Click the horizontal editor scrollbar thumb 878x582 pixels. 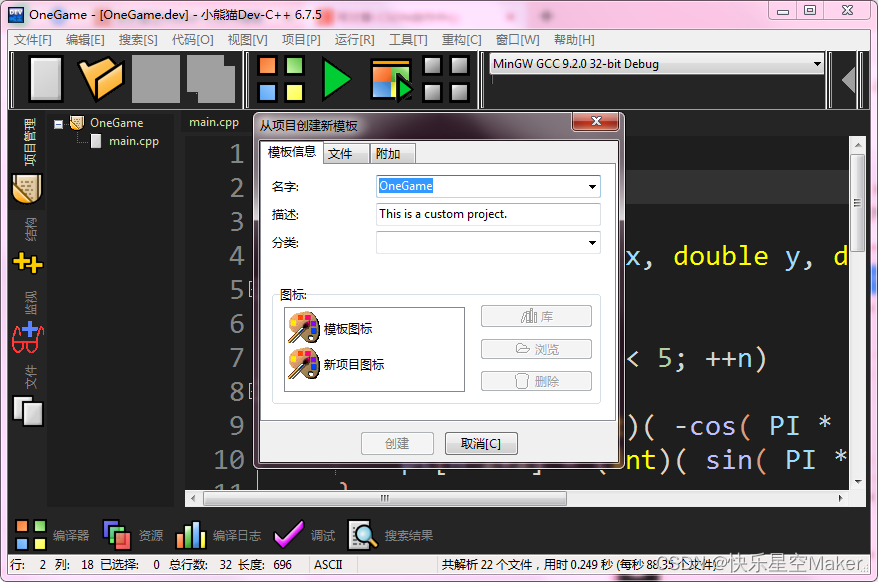(x=385, y=498)
